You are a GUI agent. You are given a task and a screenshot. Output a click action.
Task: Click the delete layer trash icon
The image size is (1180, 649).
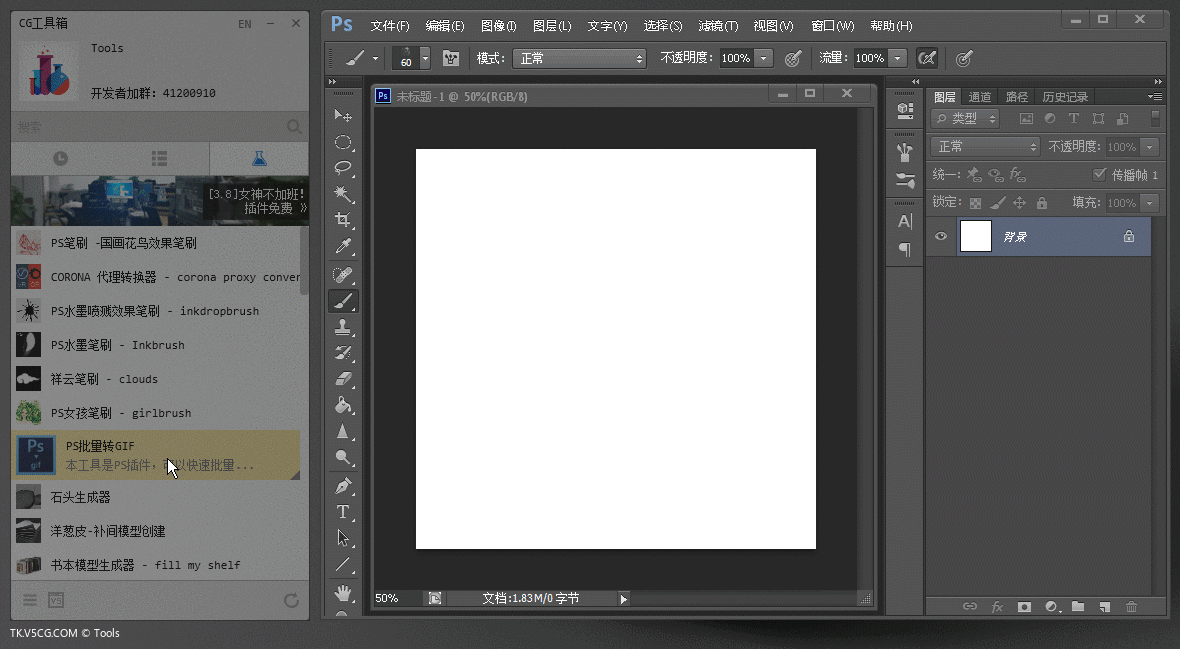tap(1131, 606)
